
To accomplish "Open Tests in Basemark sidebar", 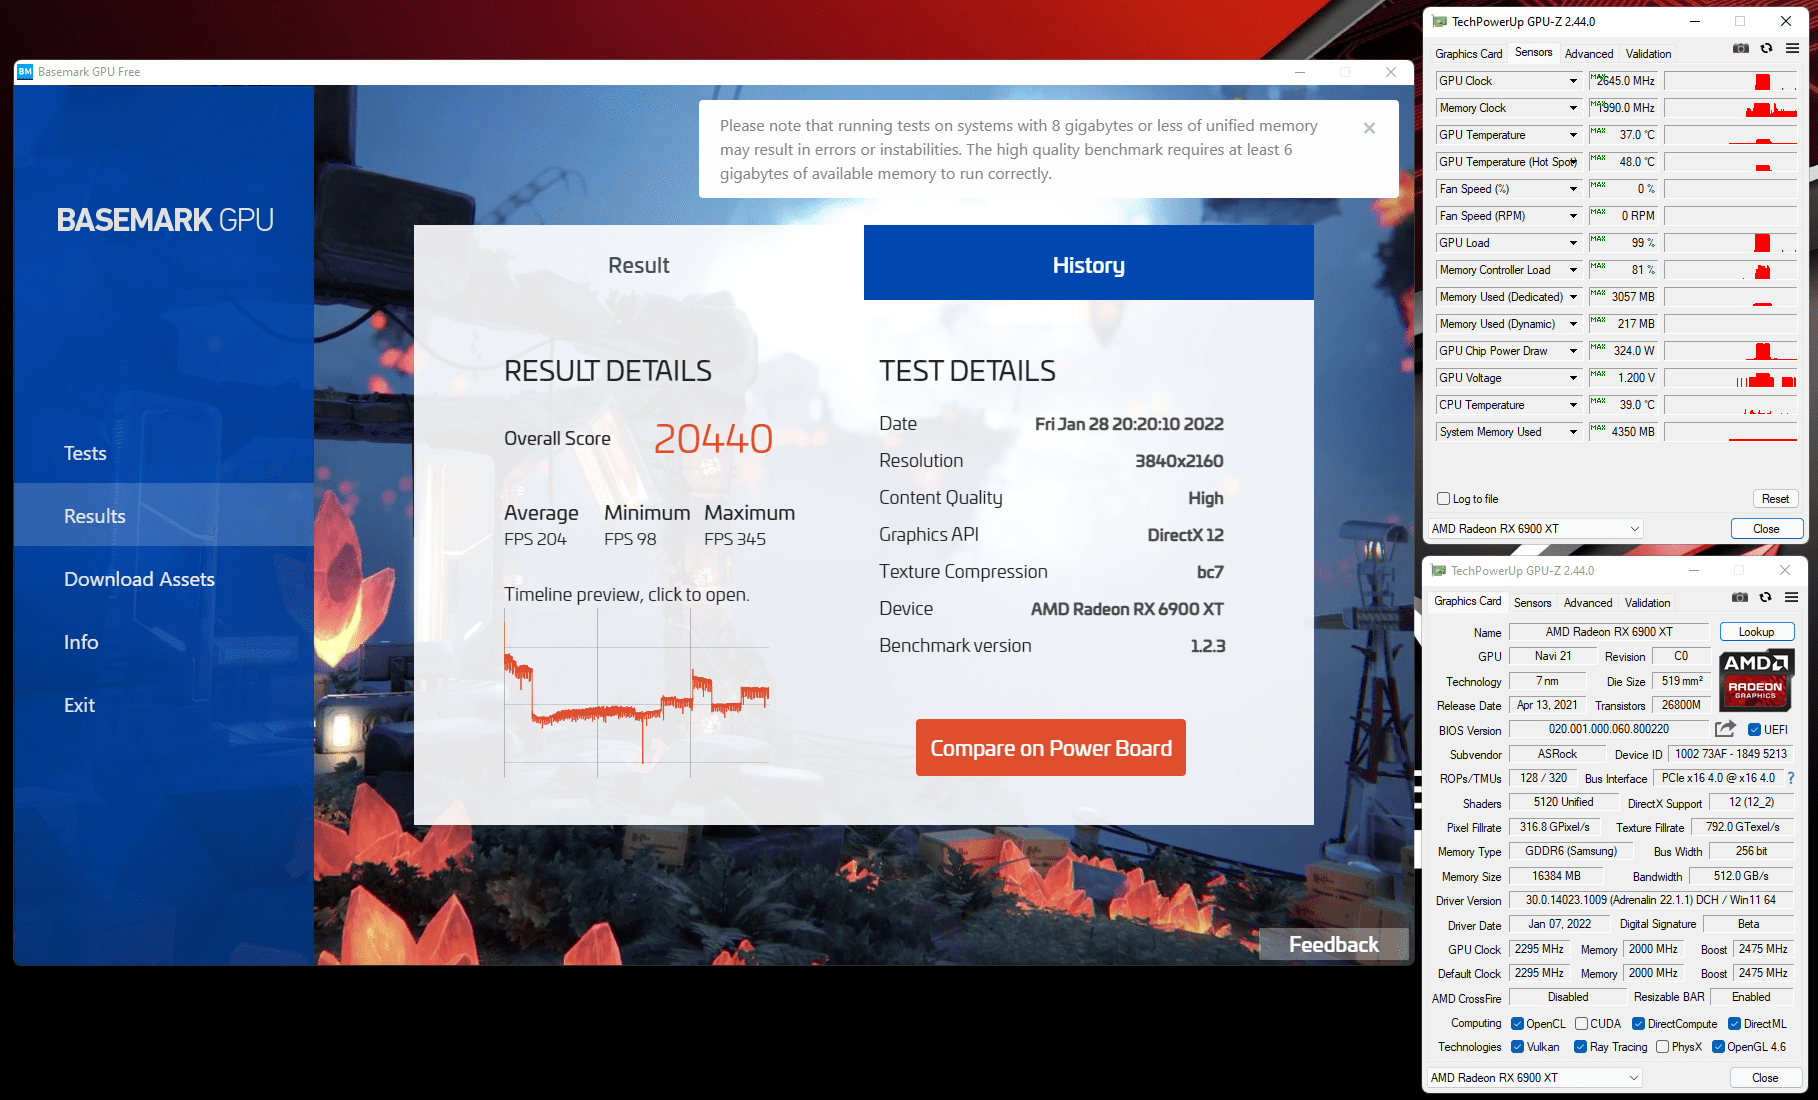I will coord(85,453).
